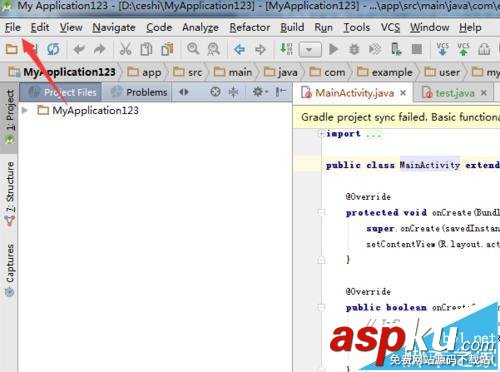Select MyApplication123 breadcrumb
Viewport: 500px width, 372px height.
(62, 72)
